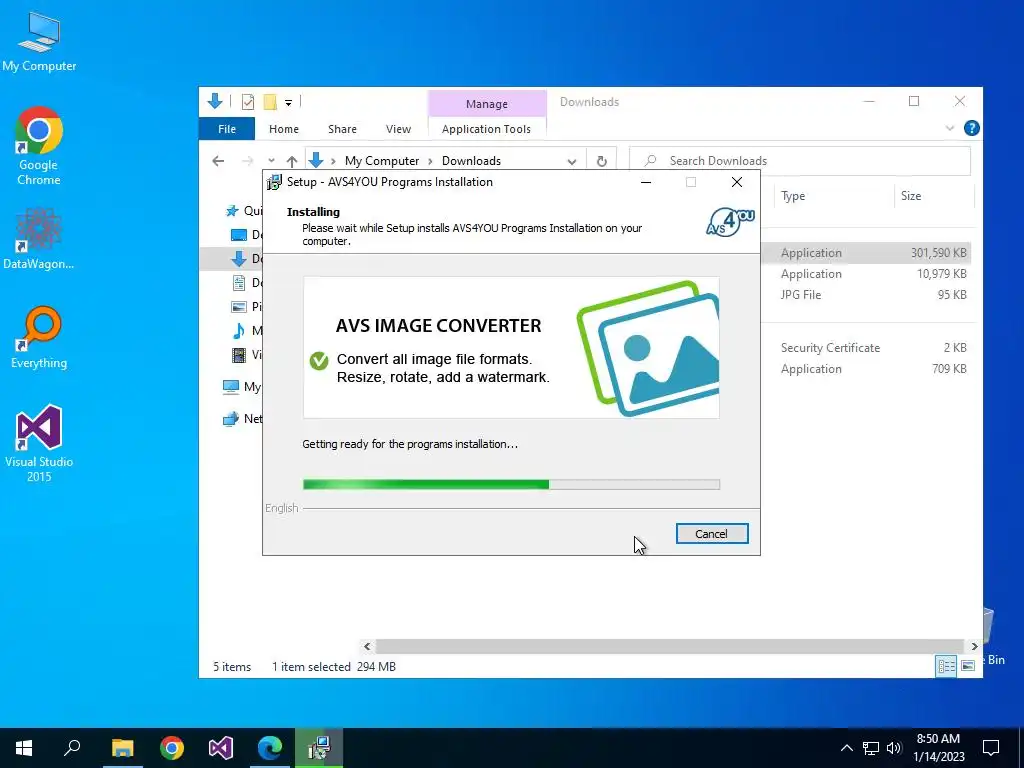Show hidden system tray icons
The width and height of the screenshot is (1024, 768).
pos(846,748)
